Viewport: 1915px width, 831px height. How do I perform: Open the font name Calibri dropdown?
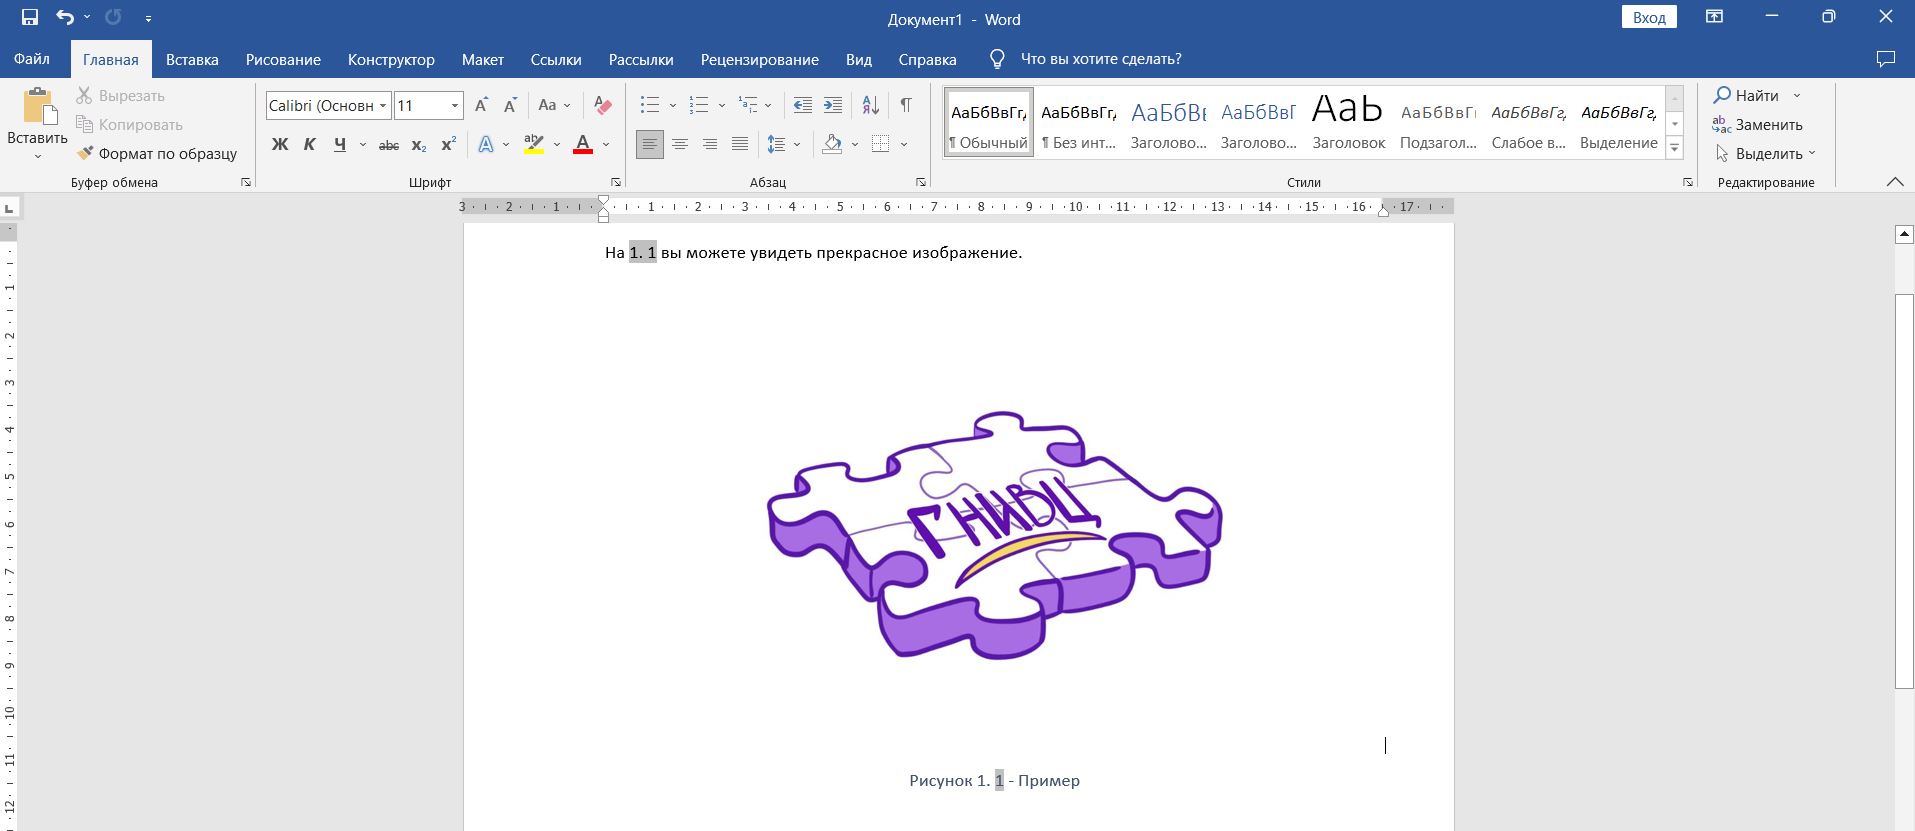pyautogui.click(x=383, y=105)
